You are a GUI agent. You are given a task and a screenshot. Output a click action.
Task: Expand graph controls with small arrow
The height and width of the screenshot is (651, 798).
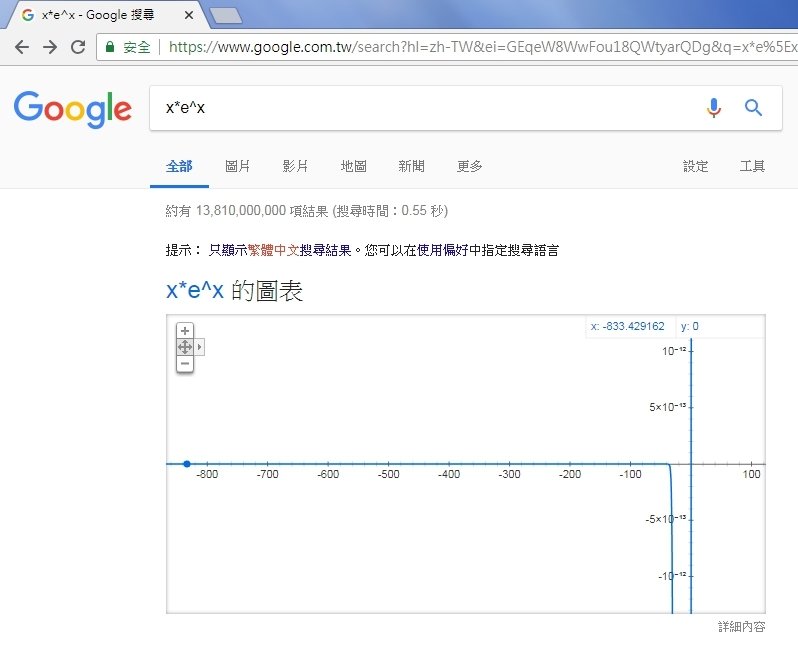[x=199, y=347]
